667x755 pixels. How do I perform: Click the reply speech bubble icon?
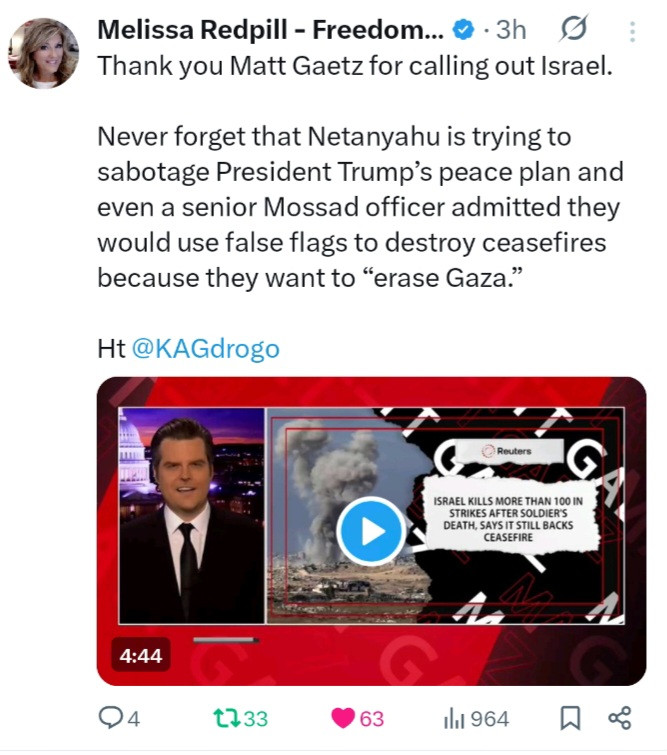tap(109, 718)
